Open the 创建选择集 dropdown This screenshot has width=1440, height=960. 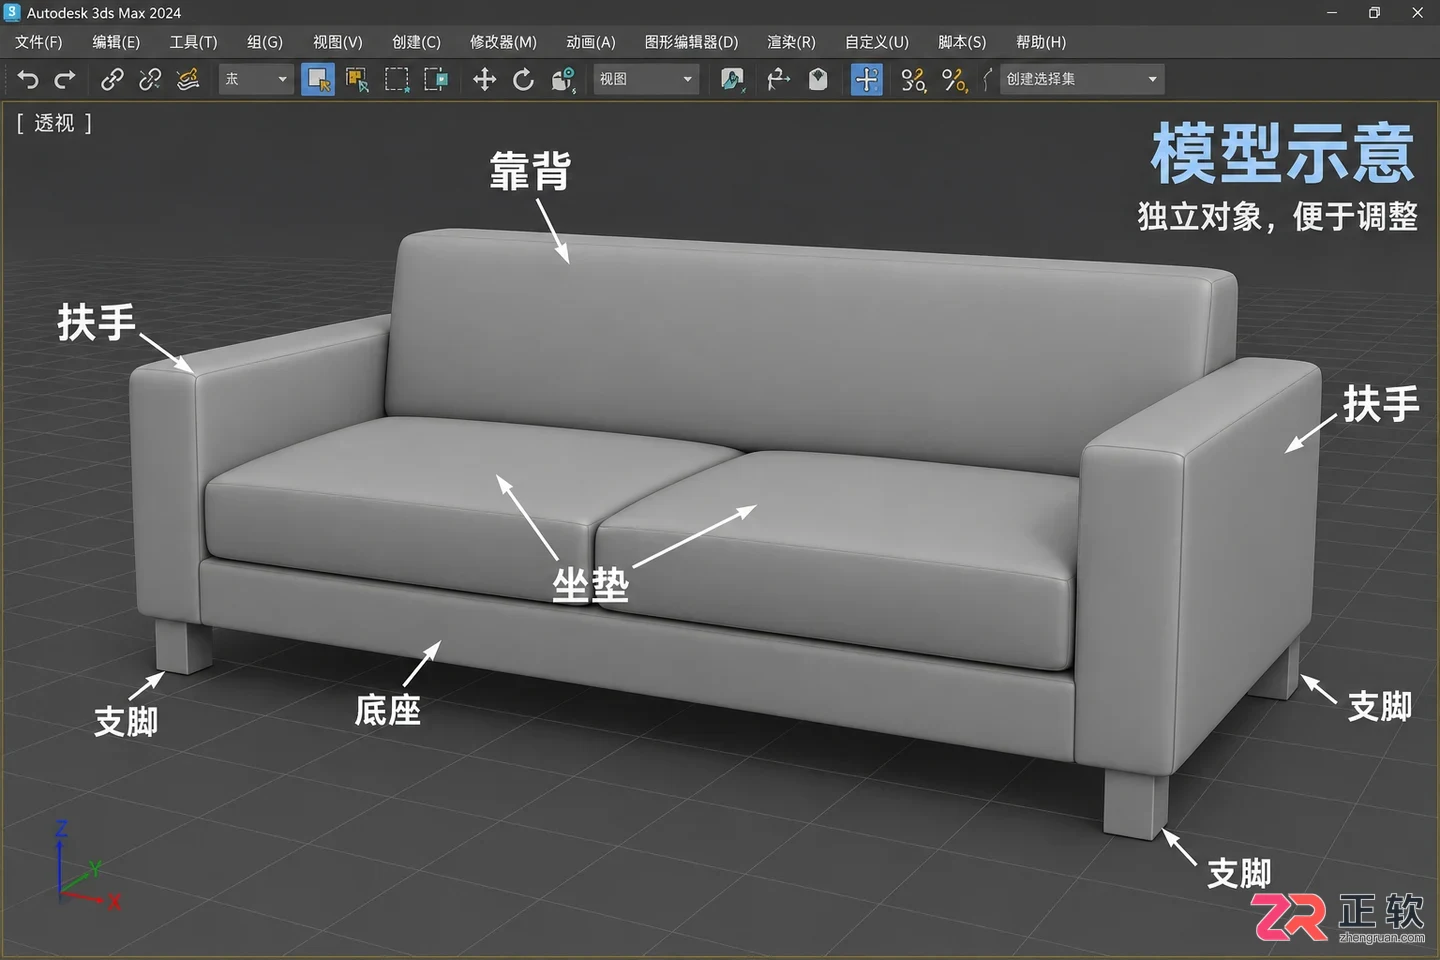pos(1082,79)
